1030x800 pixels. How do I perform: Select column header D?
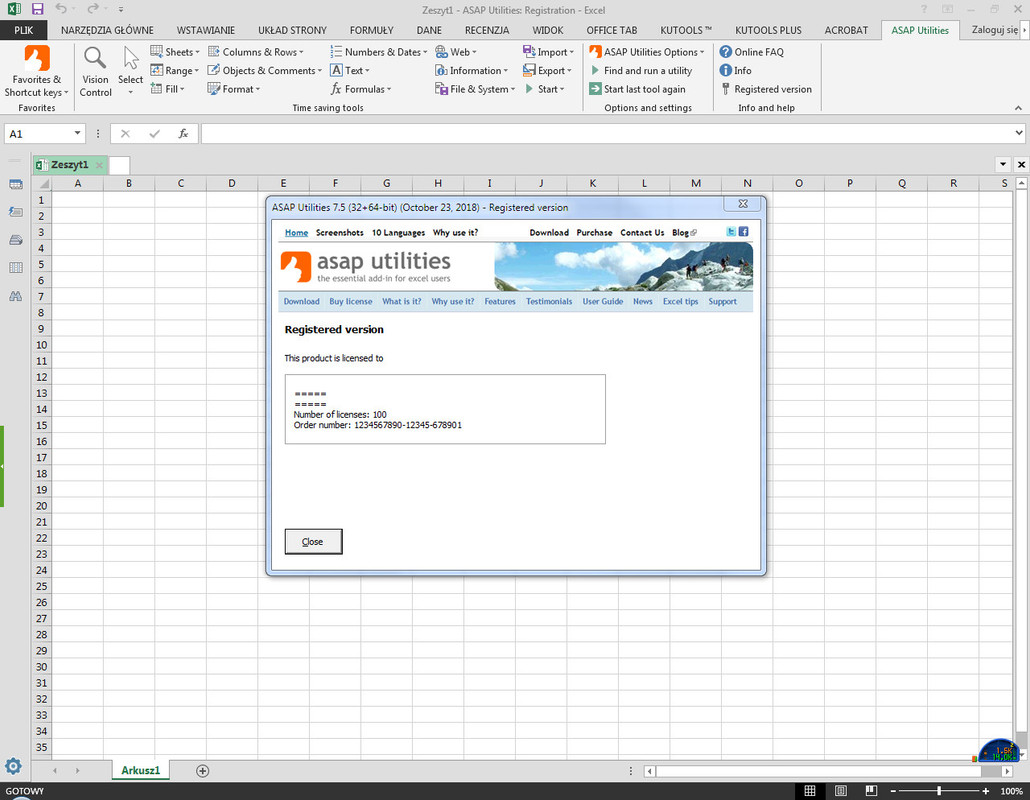[x=232, y=183]
